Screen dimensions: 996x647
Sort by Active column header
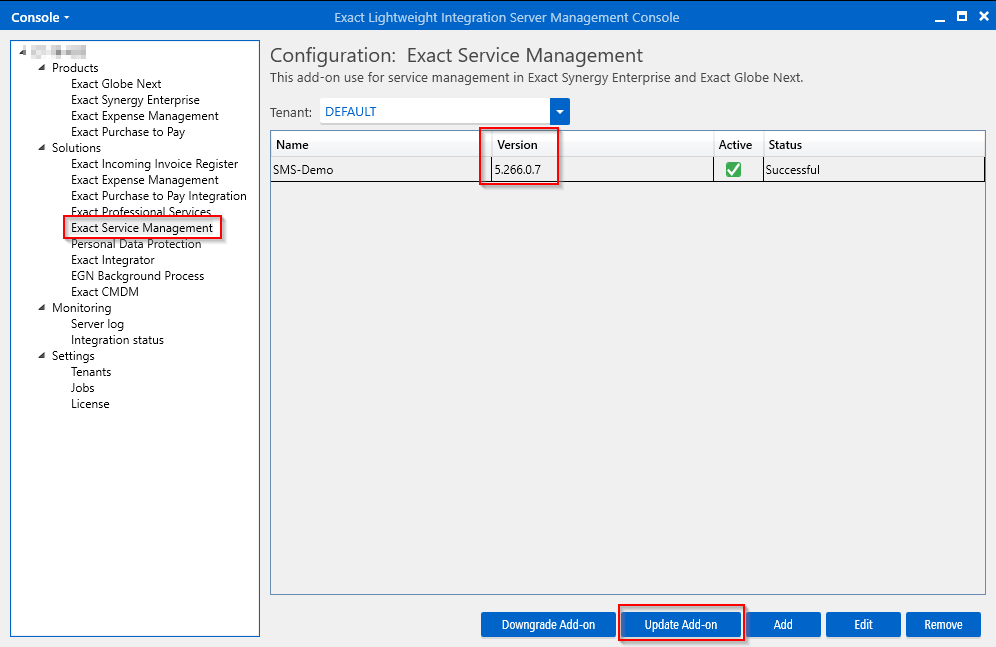coord(738,145)
